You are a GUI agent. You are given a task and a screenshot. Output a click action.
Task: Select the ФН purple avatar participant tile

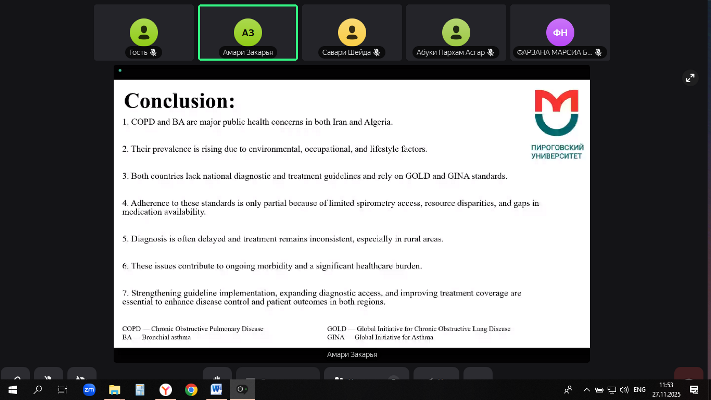[560, 33]
